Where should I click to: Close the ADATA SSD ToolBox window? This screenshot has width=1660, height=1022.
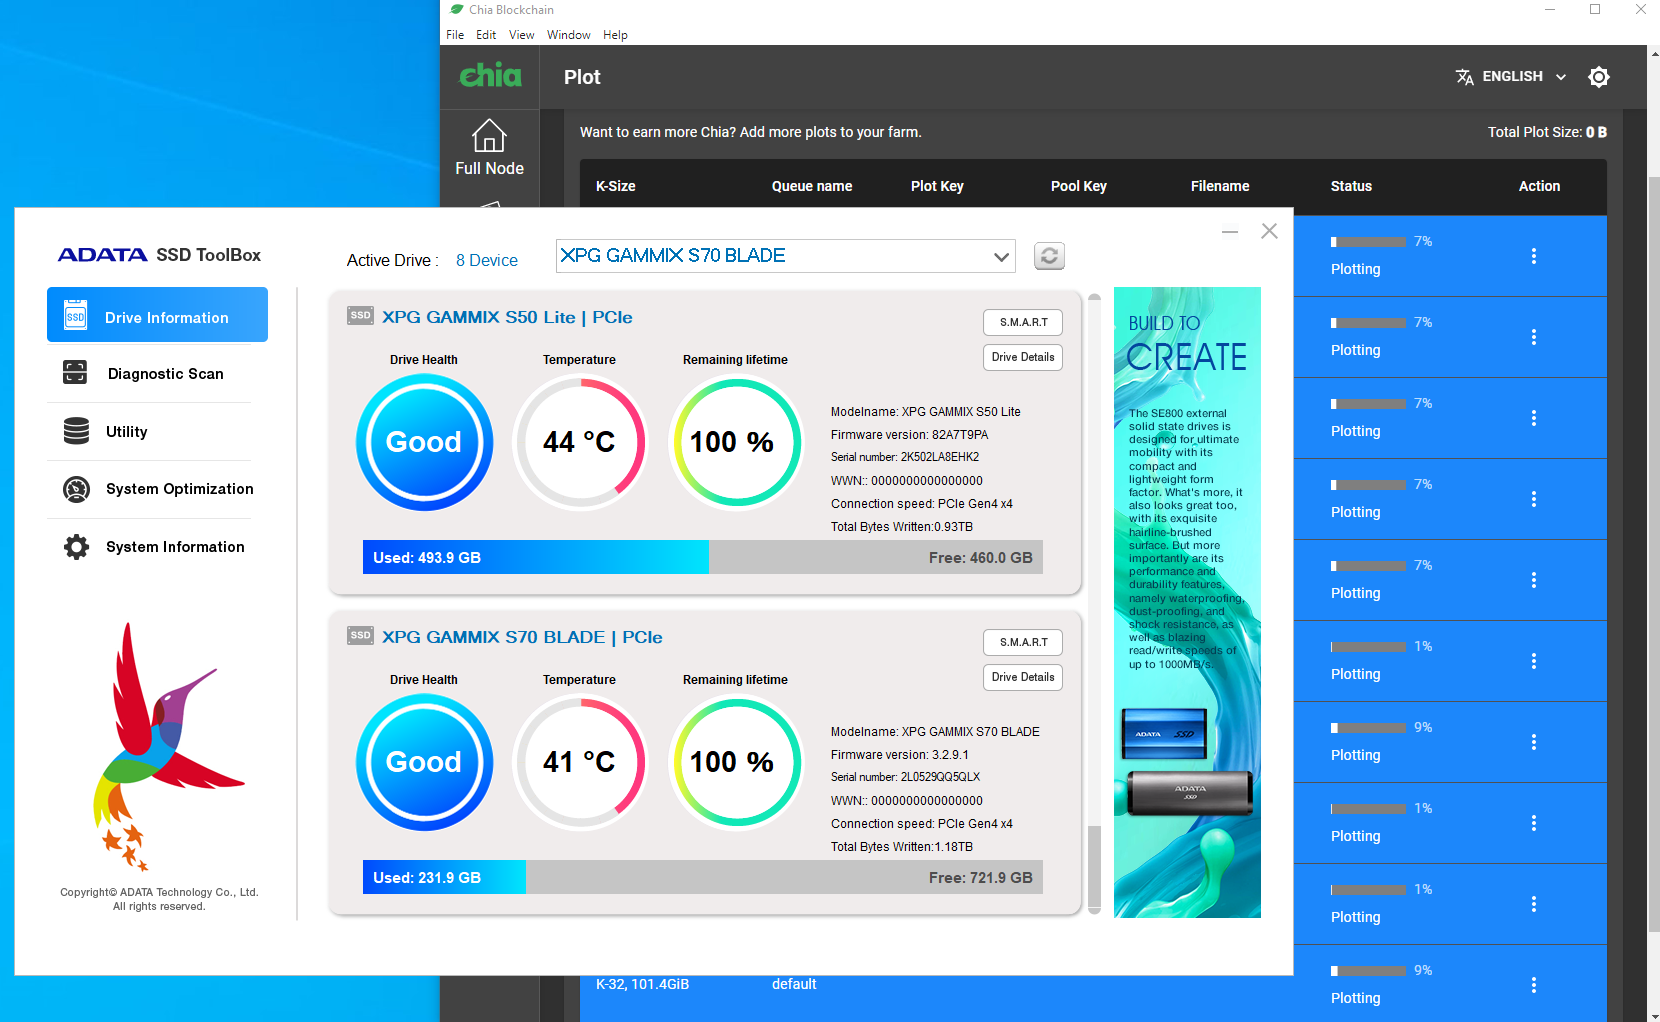[x=1269, y=231]
